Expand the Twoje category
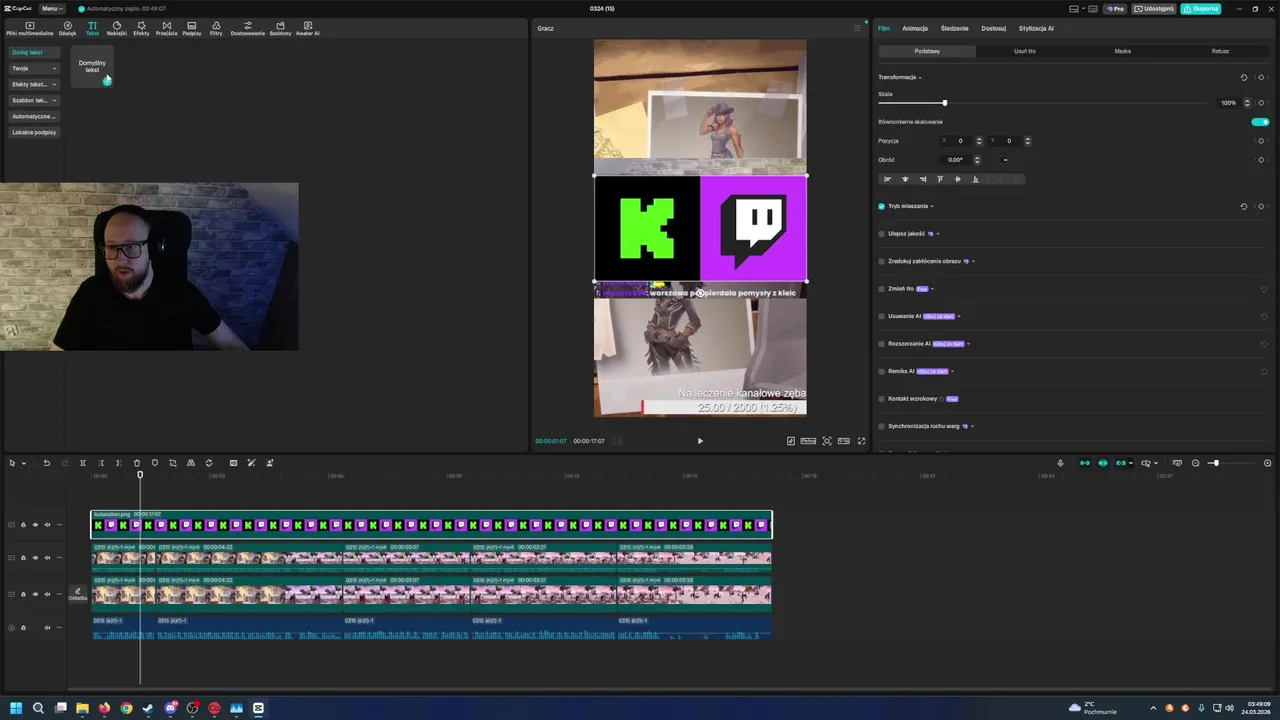This screenshot has height=720, width=1280. (x=35, y=68)
